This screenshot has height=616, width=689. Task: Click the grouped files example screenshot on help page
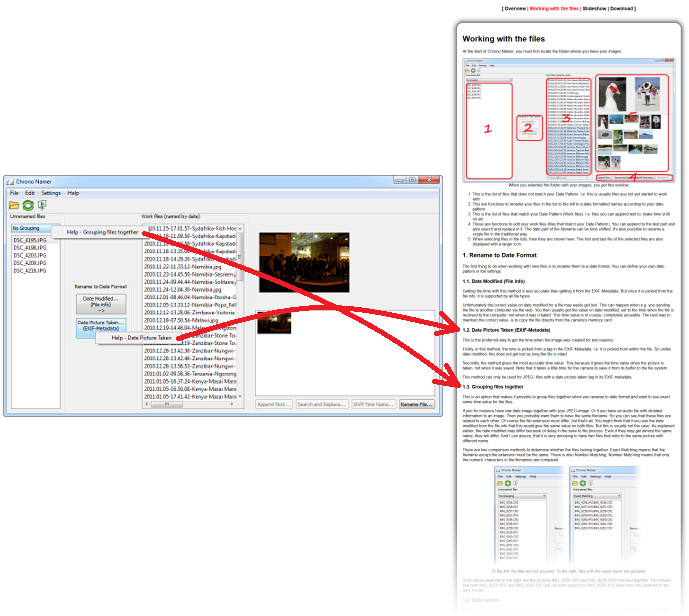point(604,515)
